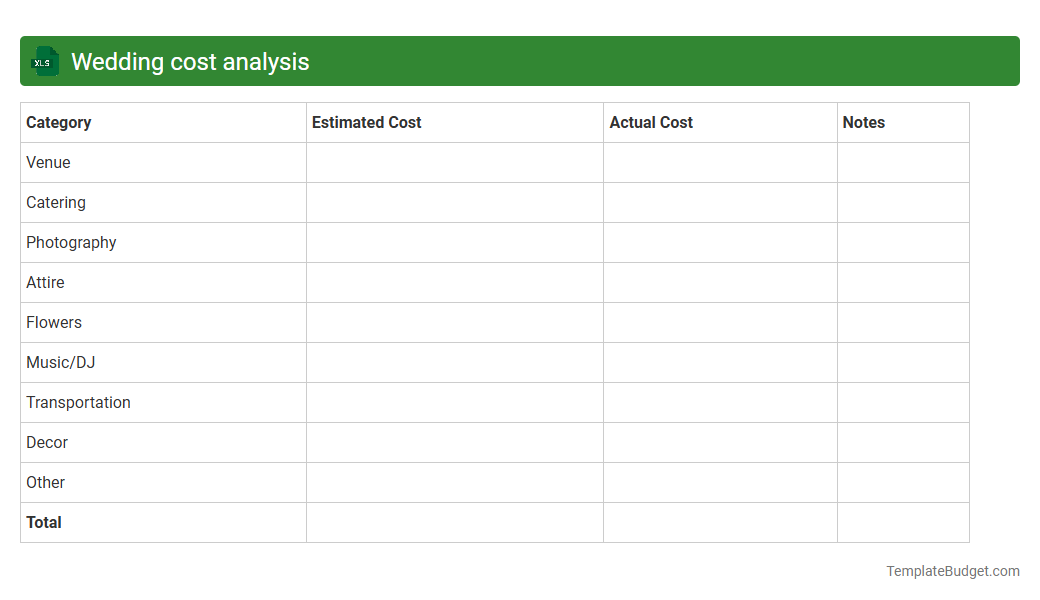
Task: Select the Catering category cell
Action: pyautogui.click(x=55, y=202)
